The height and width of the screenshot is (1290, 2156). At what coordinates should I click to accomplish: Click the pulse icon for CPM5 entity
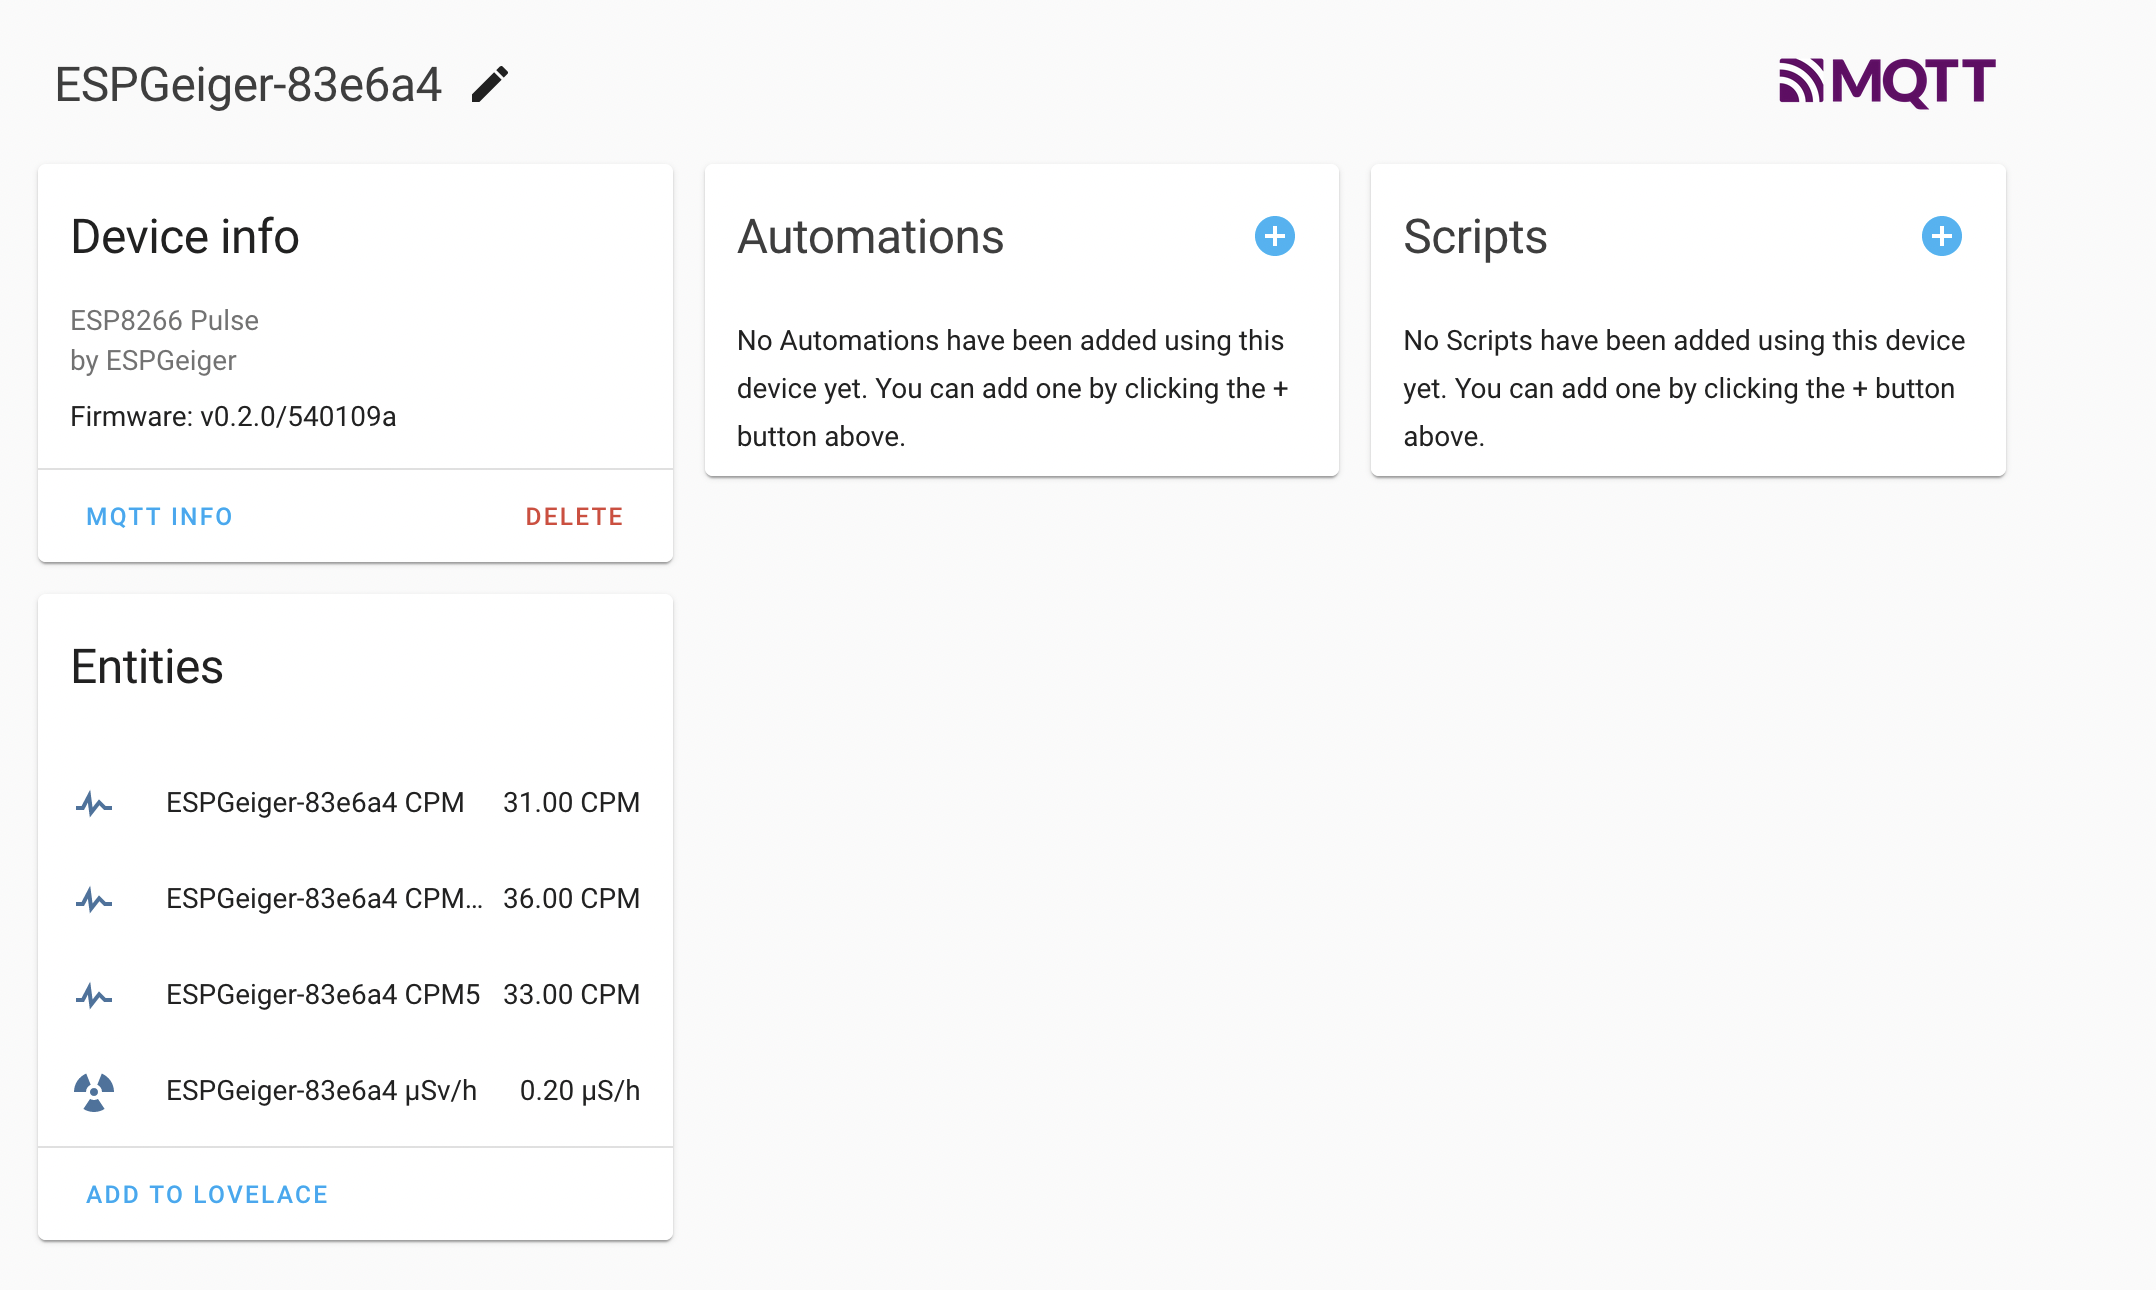pos(94,995)
